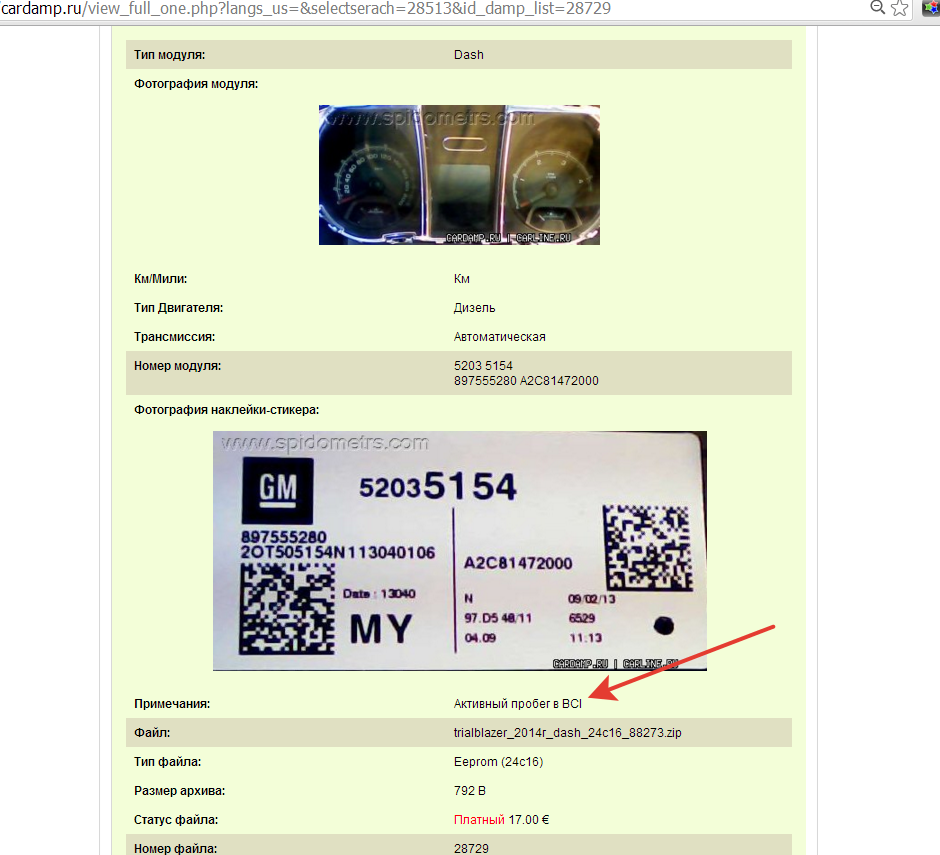Click the red 'Платный' status text
Screen dimensions: 940x855
click(x=480, y=820)
